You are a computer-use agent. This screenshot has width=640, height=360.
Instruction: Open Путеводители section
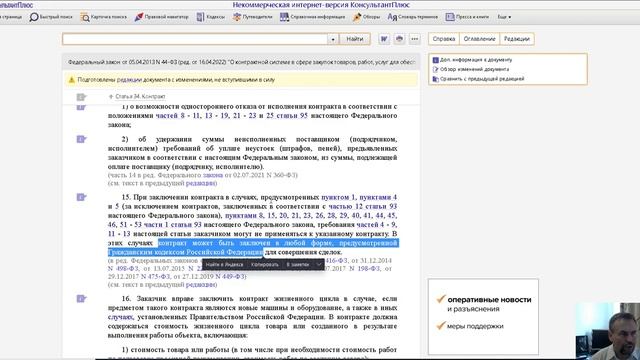[252, 17]
